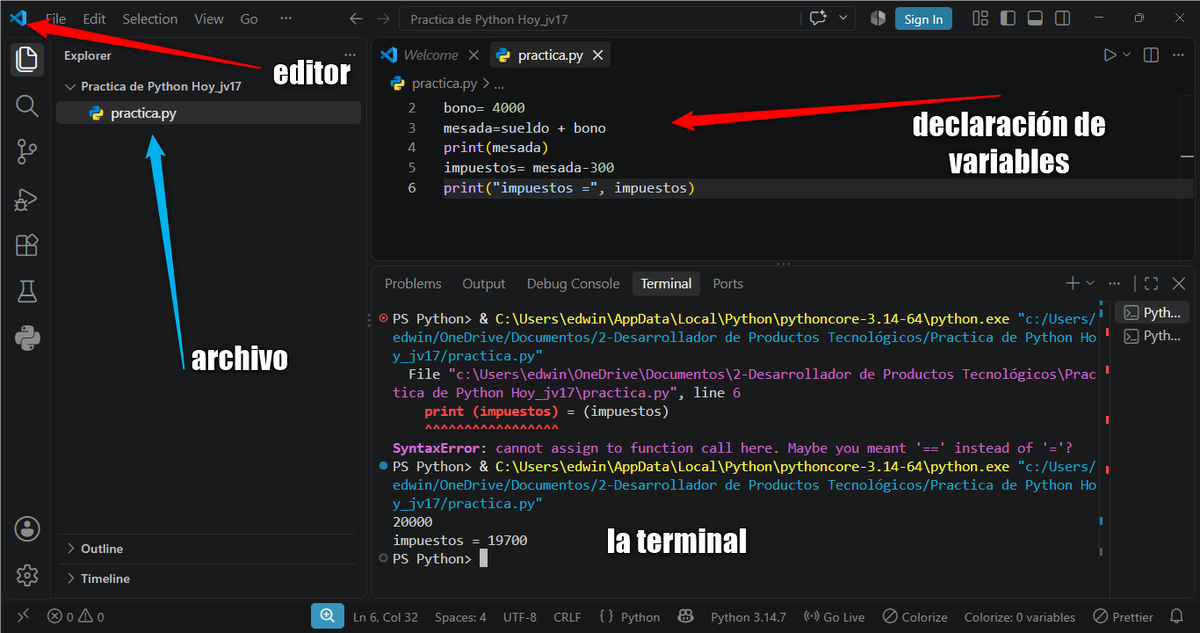Change end of line sequence CRLF
This screenshot has width=1200, height=633.
(567, 617)
